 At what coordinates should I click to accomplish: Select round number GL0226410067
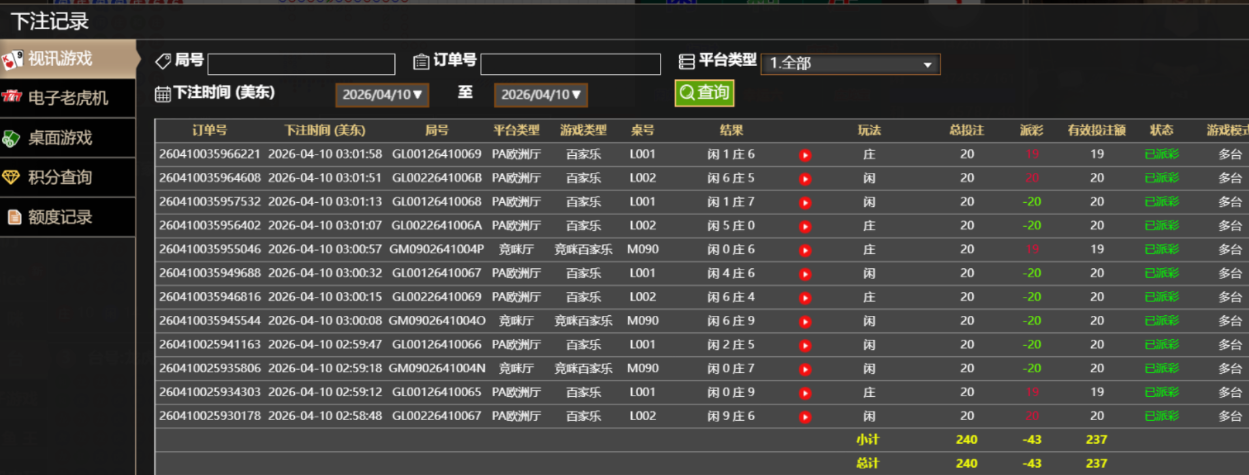[436, 416]
